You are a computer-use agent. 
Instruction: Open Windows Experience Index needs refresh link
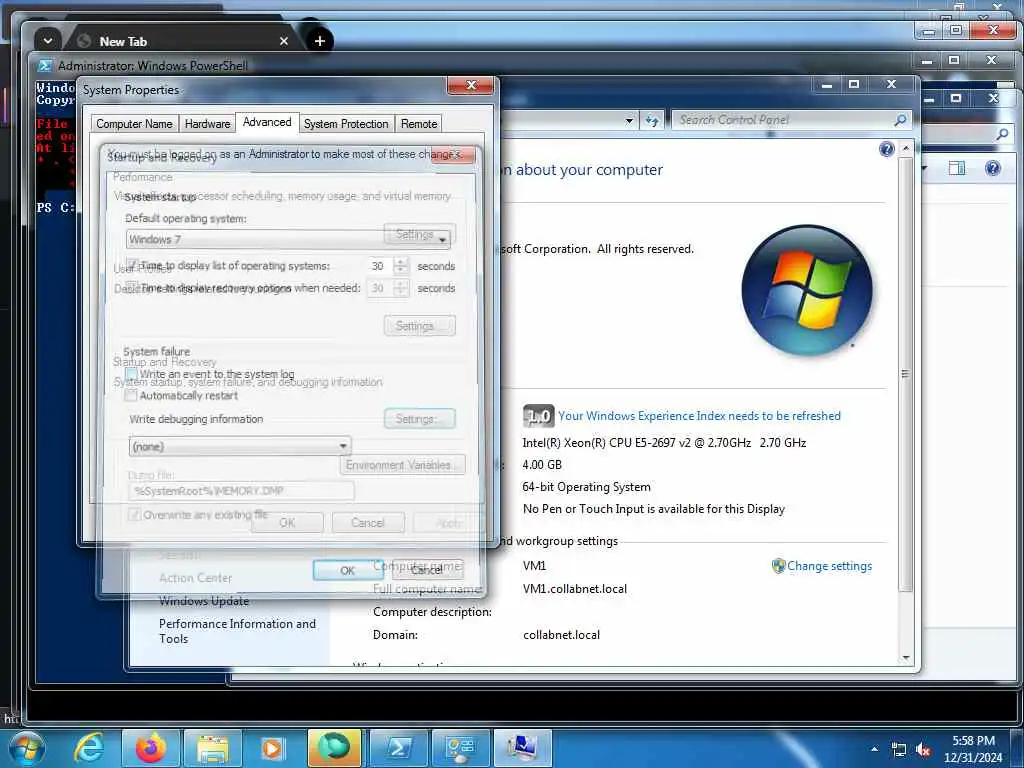(x=699, y=416)
